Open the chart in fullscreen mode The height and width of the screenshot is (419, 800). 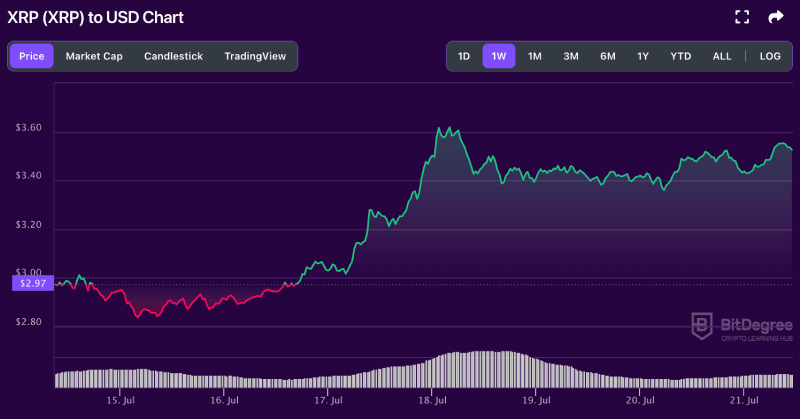click(742, 17)
